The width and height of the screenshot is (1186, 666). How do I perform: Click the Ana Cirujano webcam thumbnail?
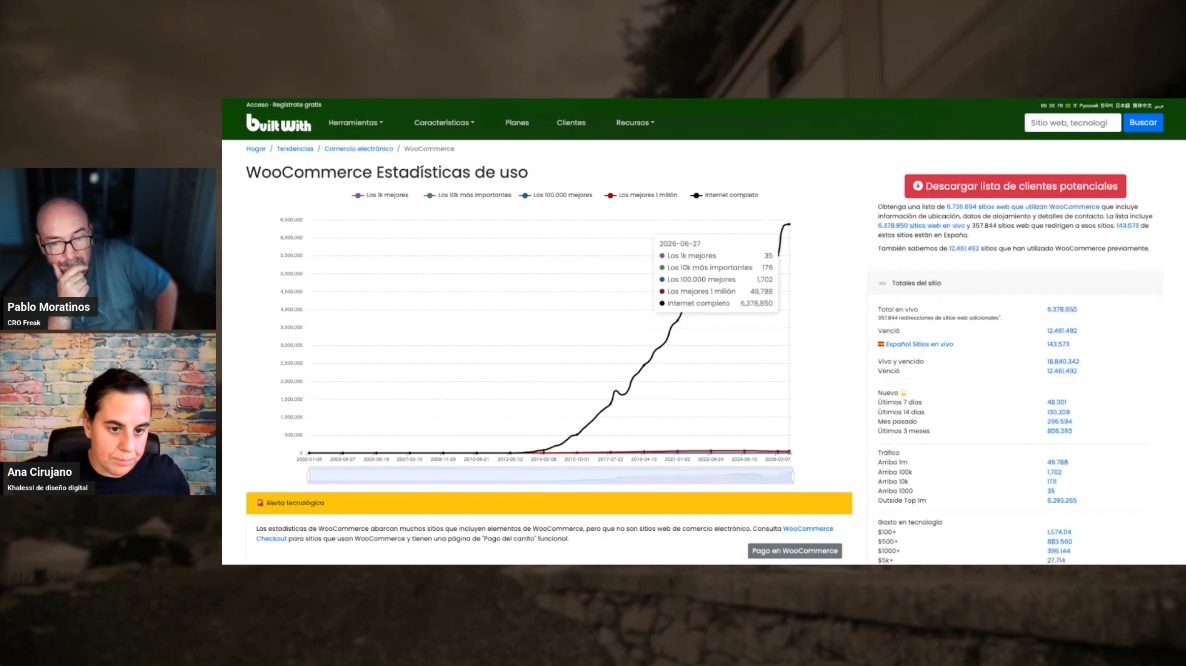[108, 414]
